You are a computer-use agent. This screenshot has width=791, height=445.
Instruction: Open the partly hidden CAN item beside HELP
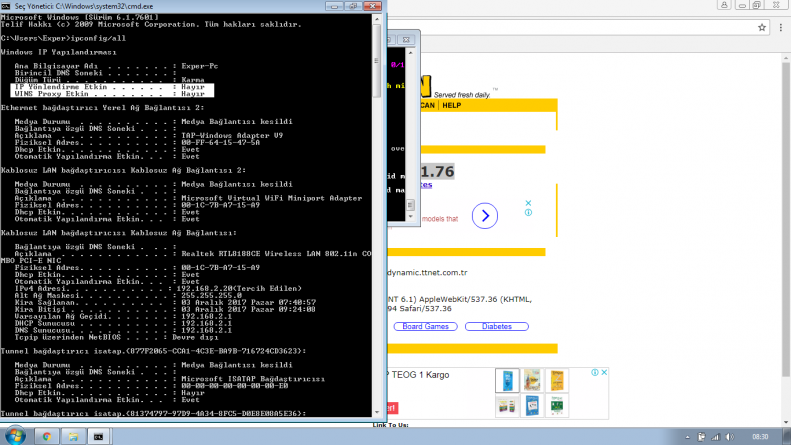click(x=427, y=105)
